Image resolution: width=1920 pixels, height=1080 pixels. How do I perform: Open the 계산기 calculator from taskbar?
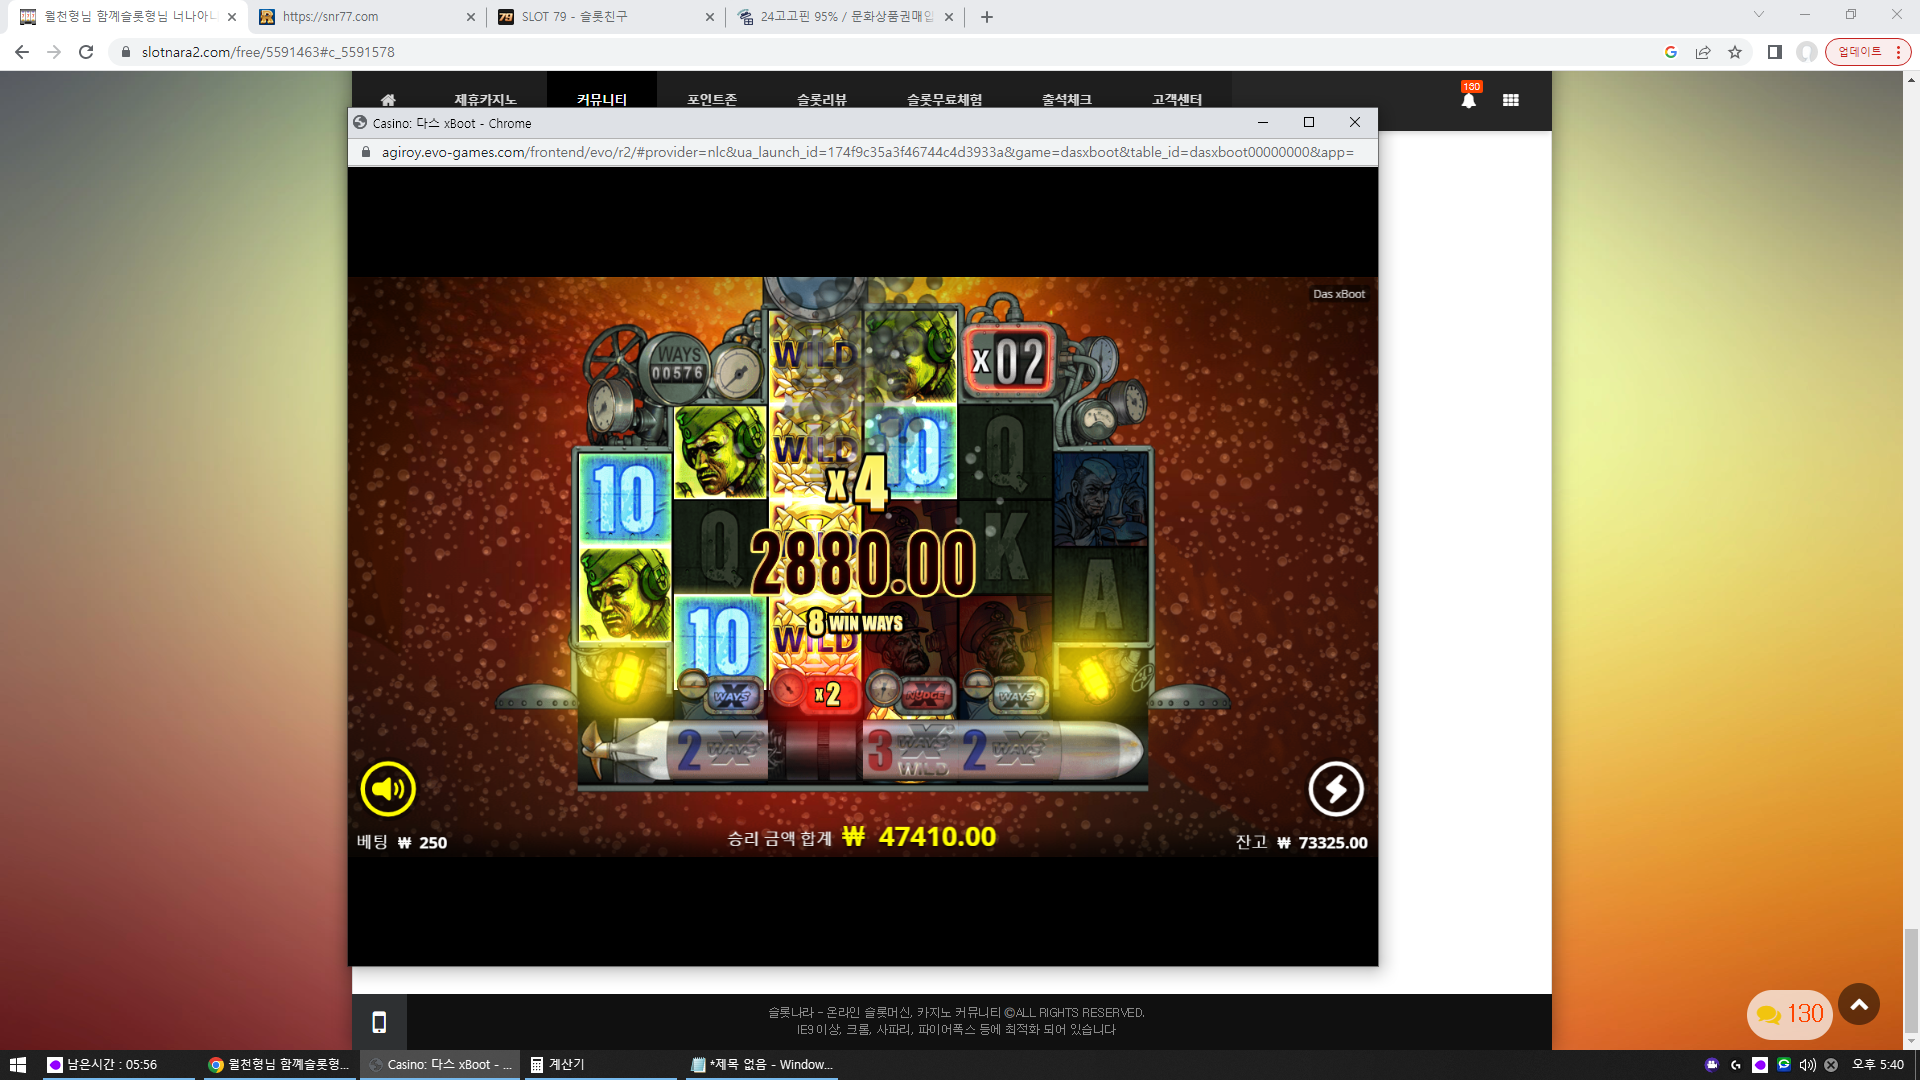(600, 1065)
